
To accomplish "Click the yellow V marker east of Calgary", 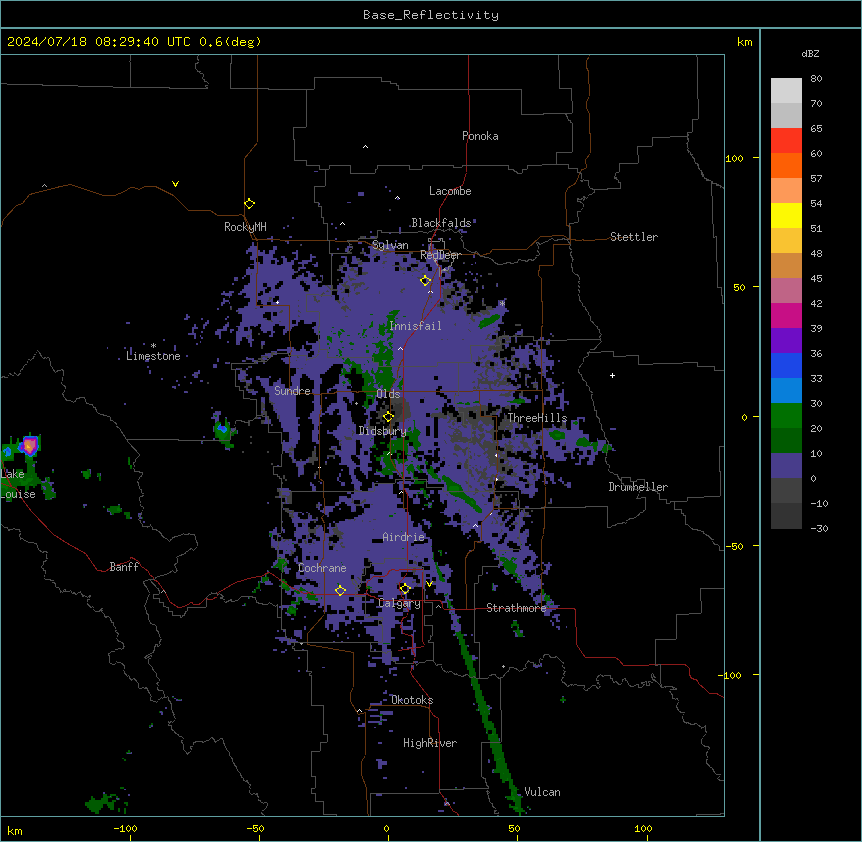I will [429, 584].
